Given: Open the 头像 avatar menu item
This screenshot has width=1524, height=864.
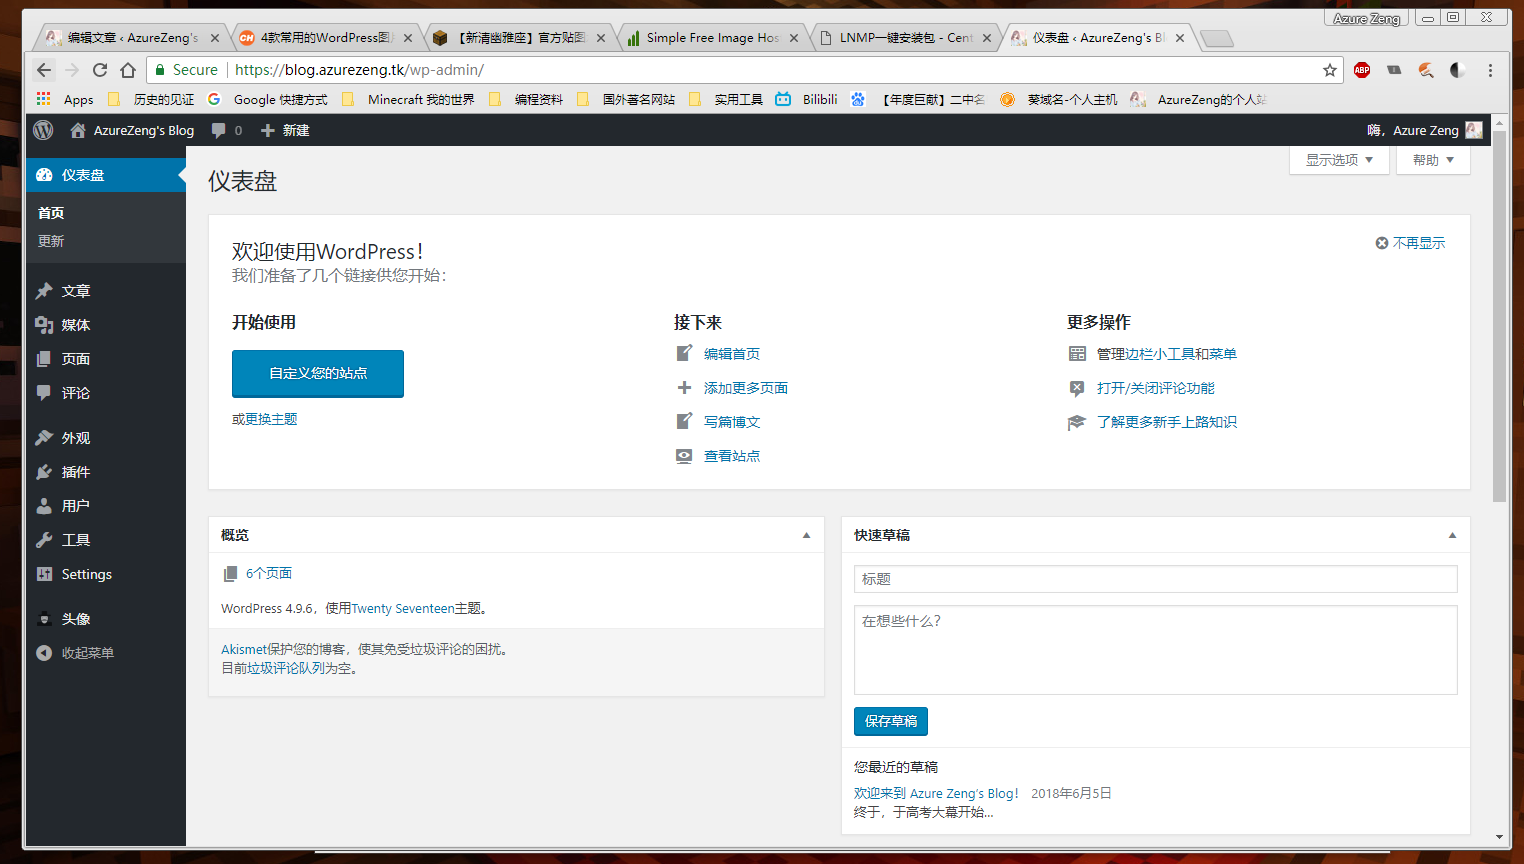Looking at the screenshot, I should pyautogui.click(x=106, y=619).
